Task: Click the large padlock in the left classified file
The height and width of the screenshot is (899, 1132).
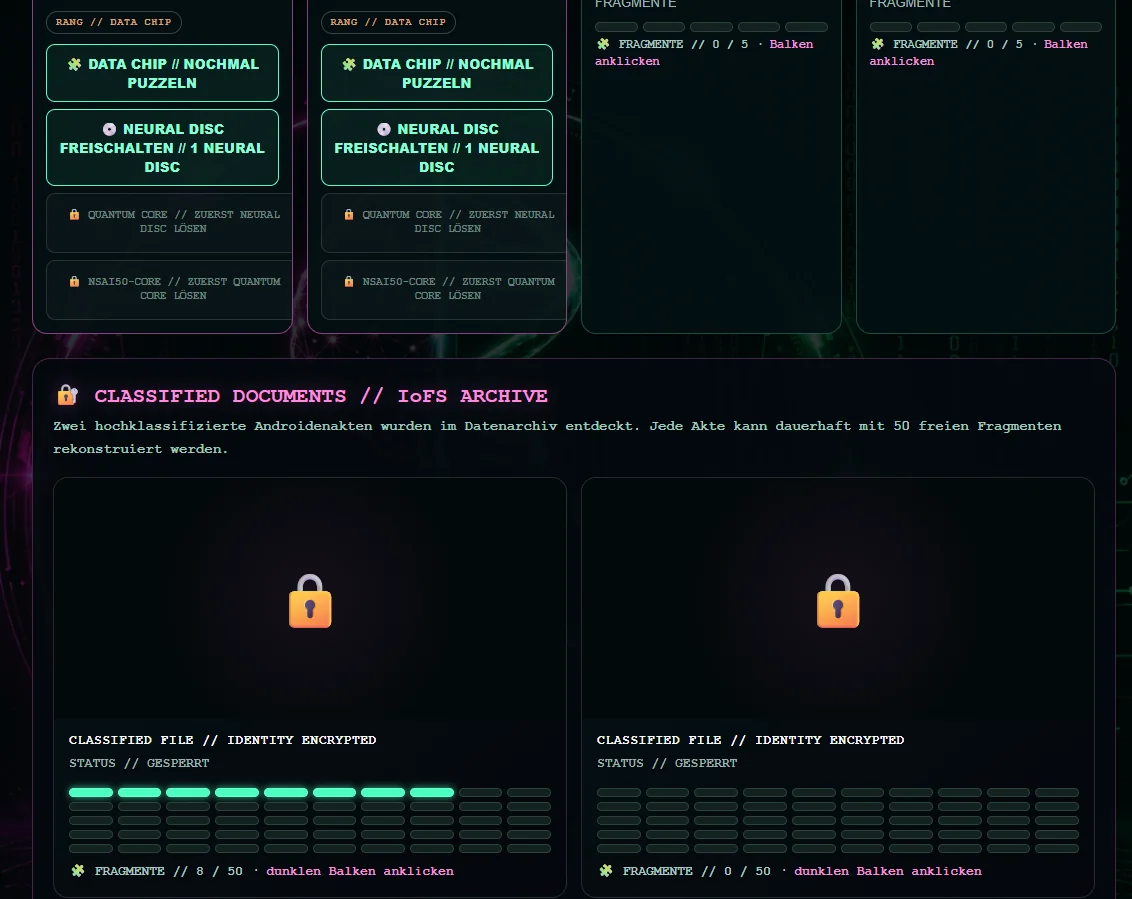Action: pyautogui.click(x=310, y=601)
